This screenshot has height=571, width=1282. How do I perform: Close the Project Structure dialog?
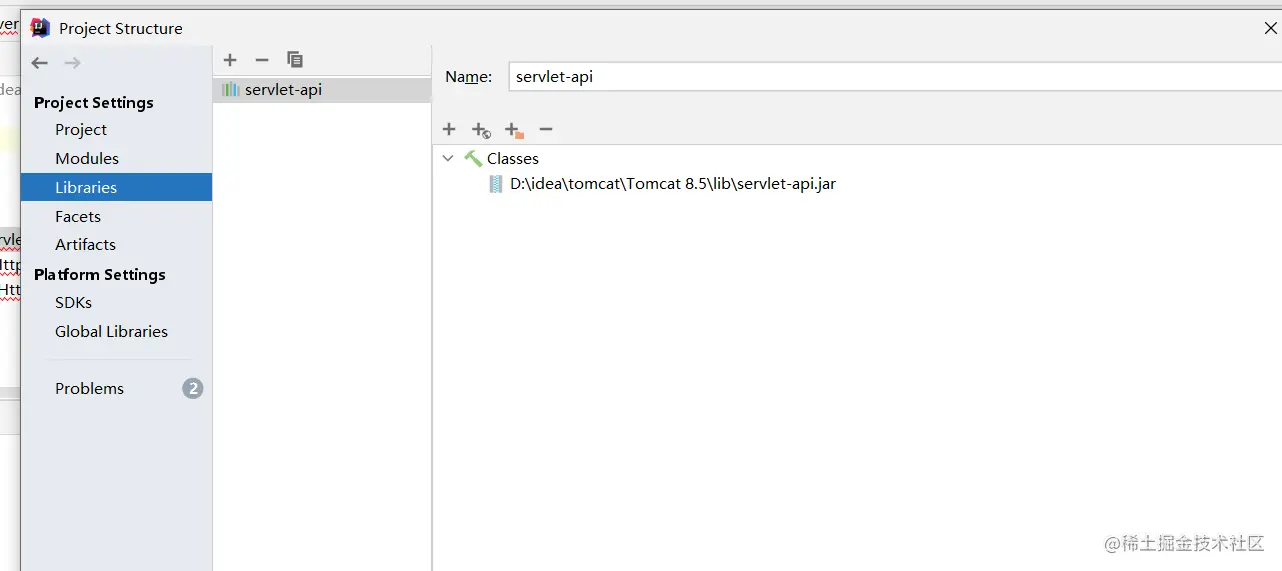point(1270,28)
